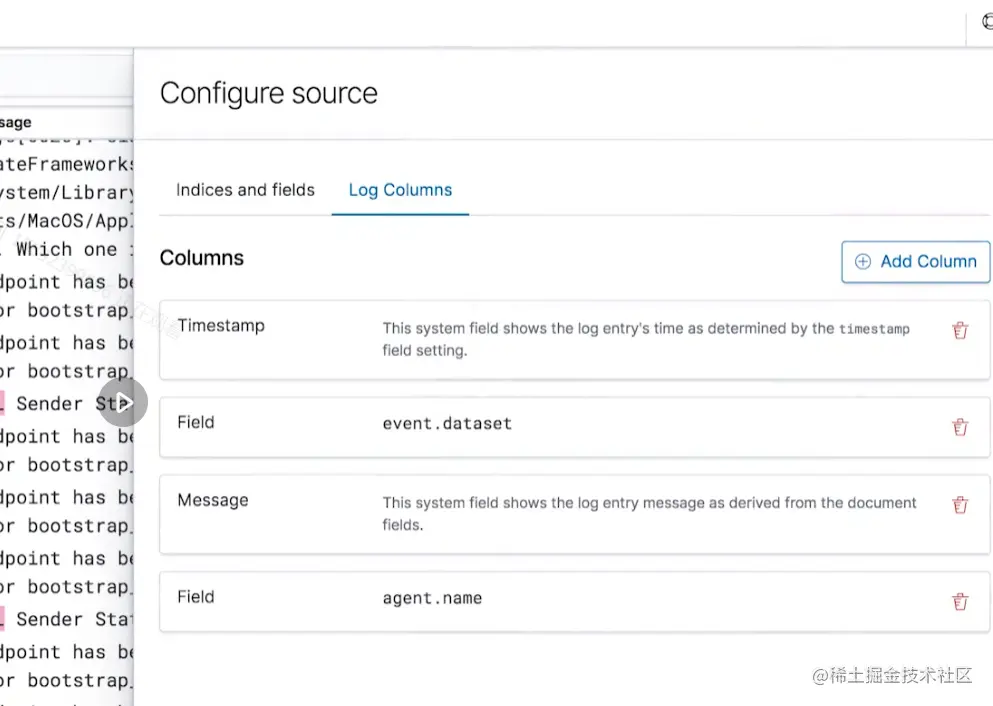Viewport: 993px width, 706px height.
Task: Click the Configure source heading
Action: [269, 94]
